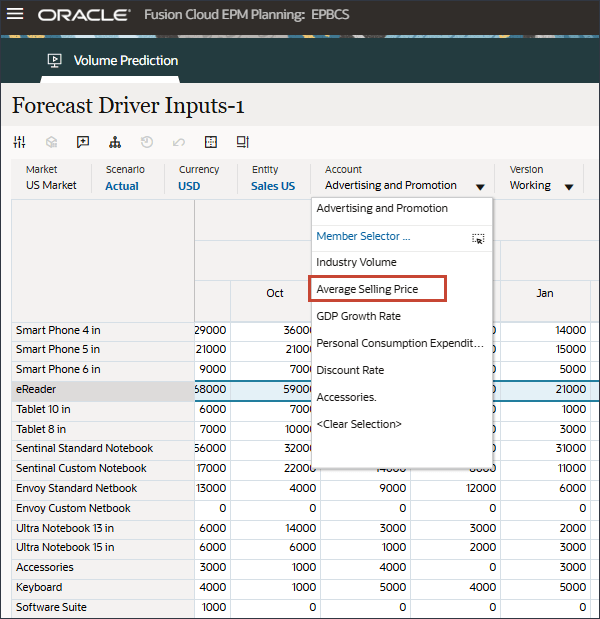Select the eReader row header

click(35, 389)
